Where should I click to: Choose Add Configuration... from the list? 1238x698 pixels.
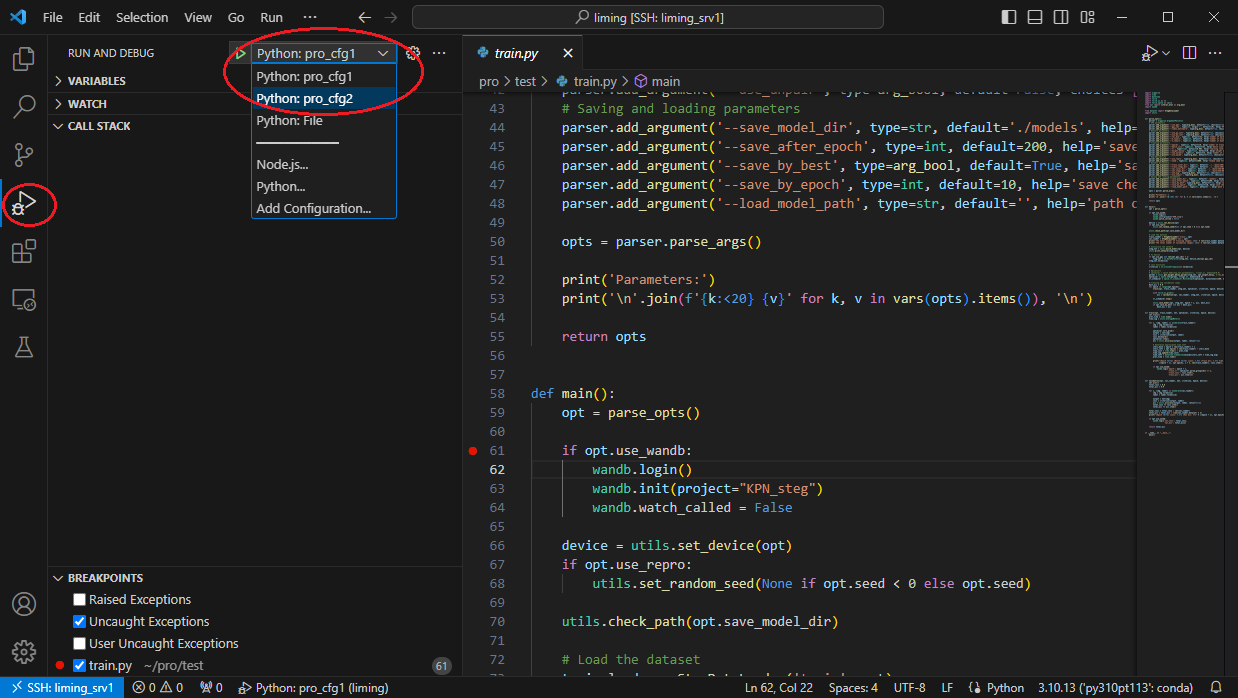313,208
